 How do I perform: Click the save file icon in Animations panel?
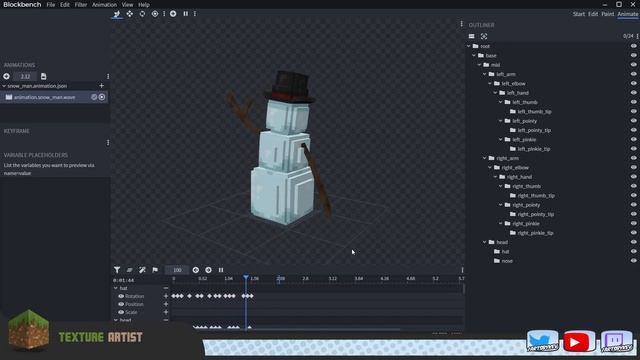(x=43, y=76)
